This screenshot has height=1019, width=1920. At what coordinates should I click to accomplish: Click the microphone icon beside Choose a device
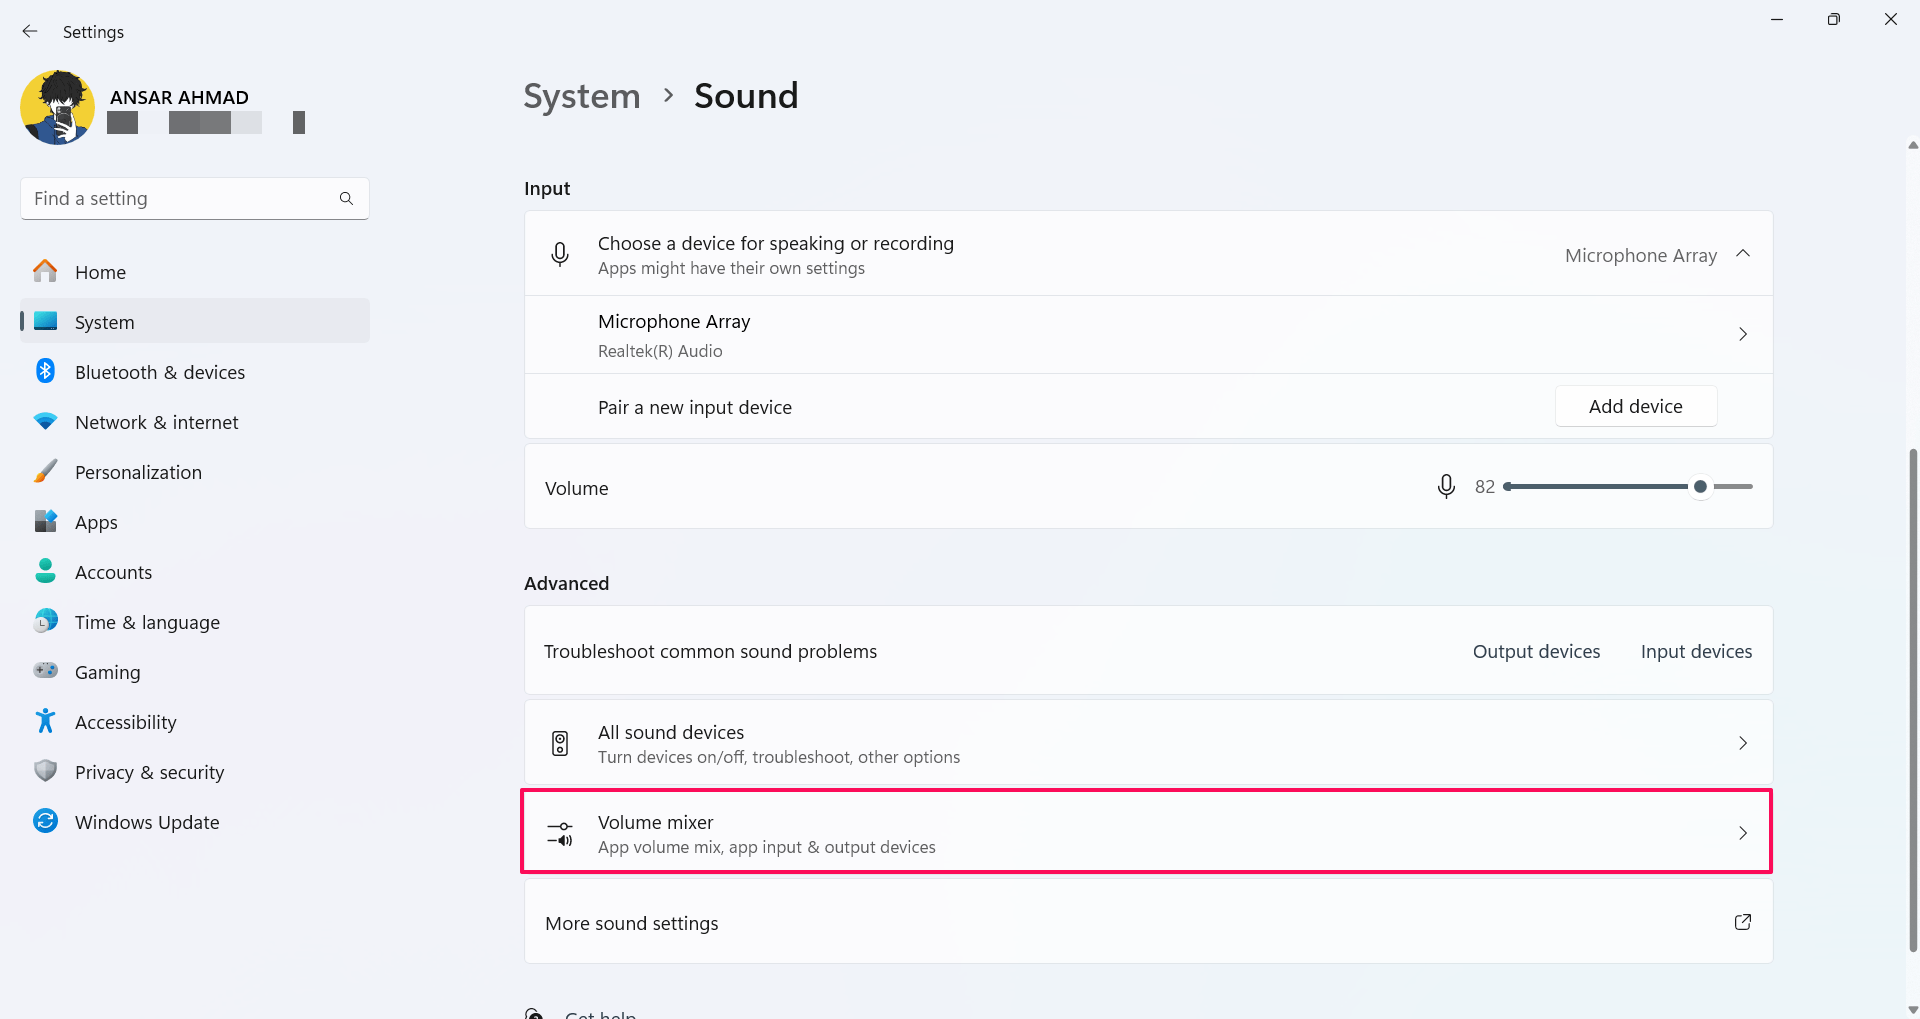coord(560,254)
